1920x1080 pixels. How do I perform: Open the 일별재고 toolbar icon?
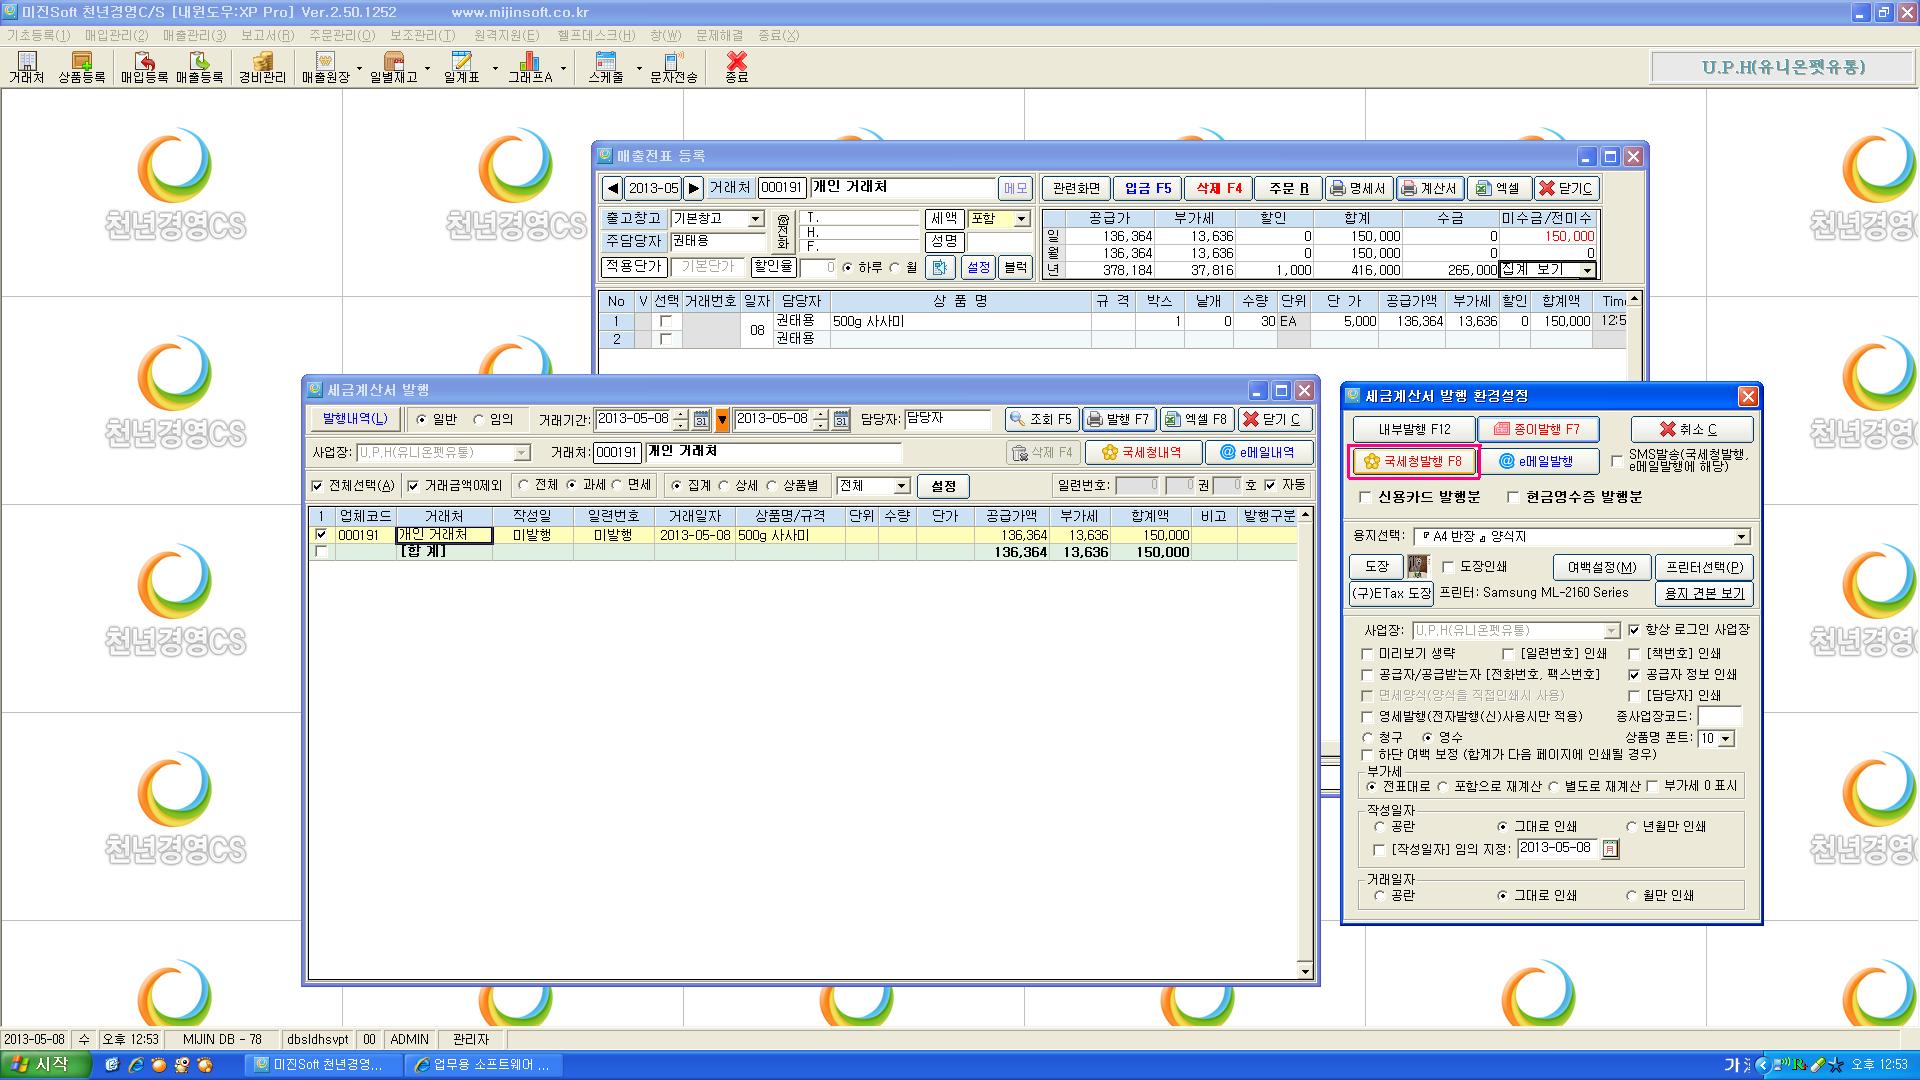393,68
